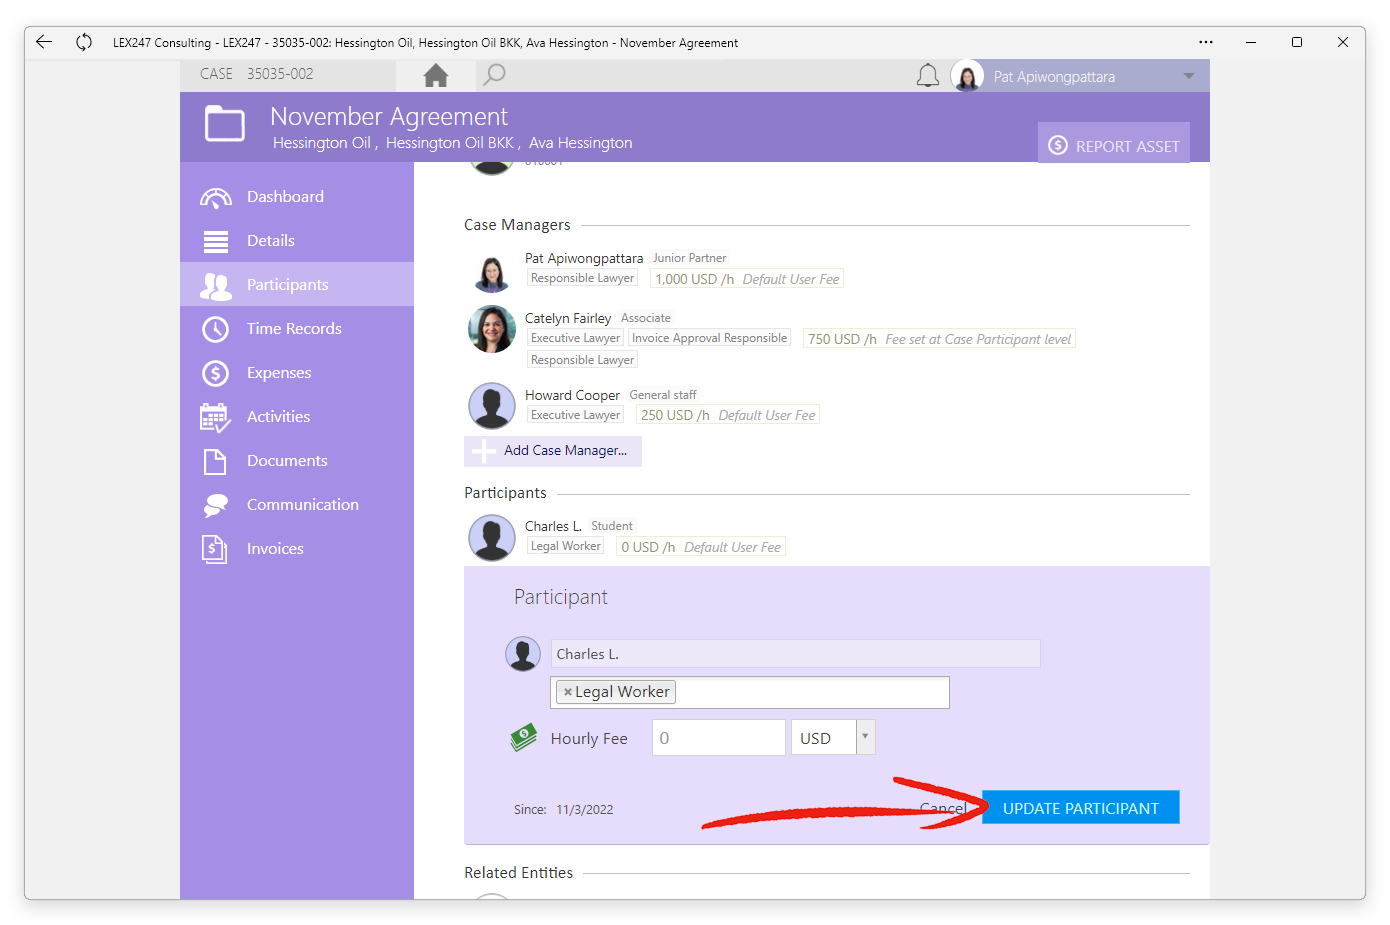Select Howard Cooper's name
Viewport: 1390px width, 925px height.
572,395
